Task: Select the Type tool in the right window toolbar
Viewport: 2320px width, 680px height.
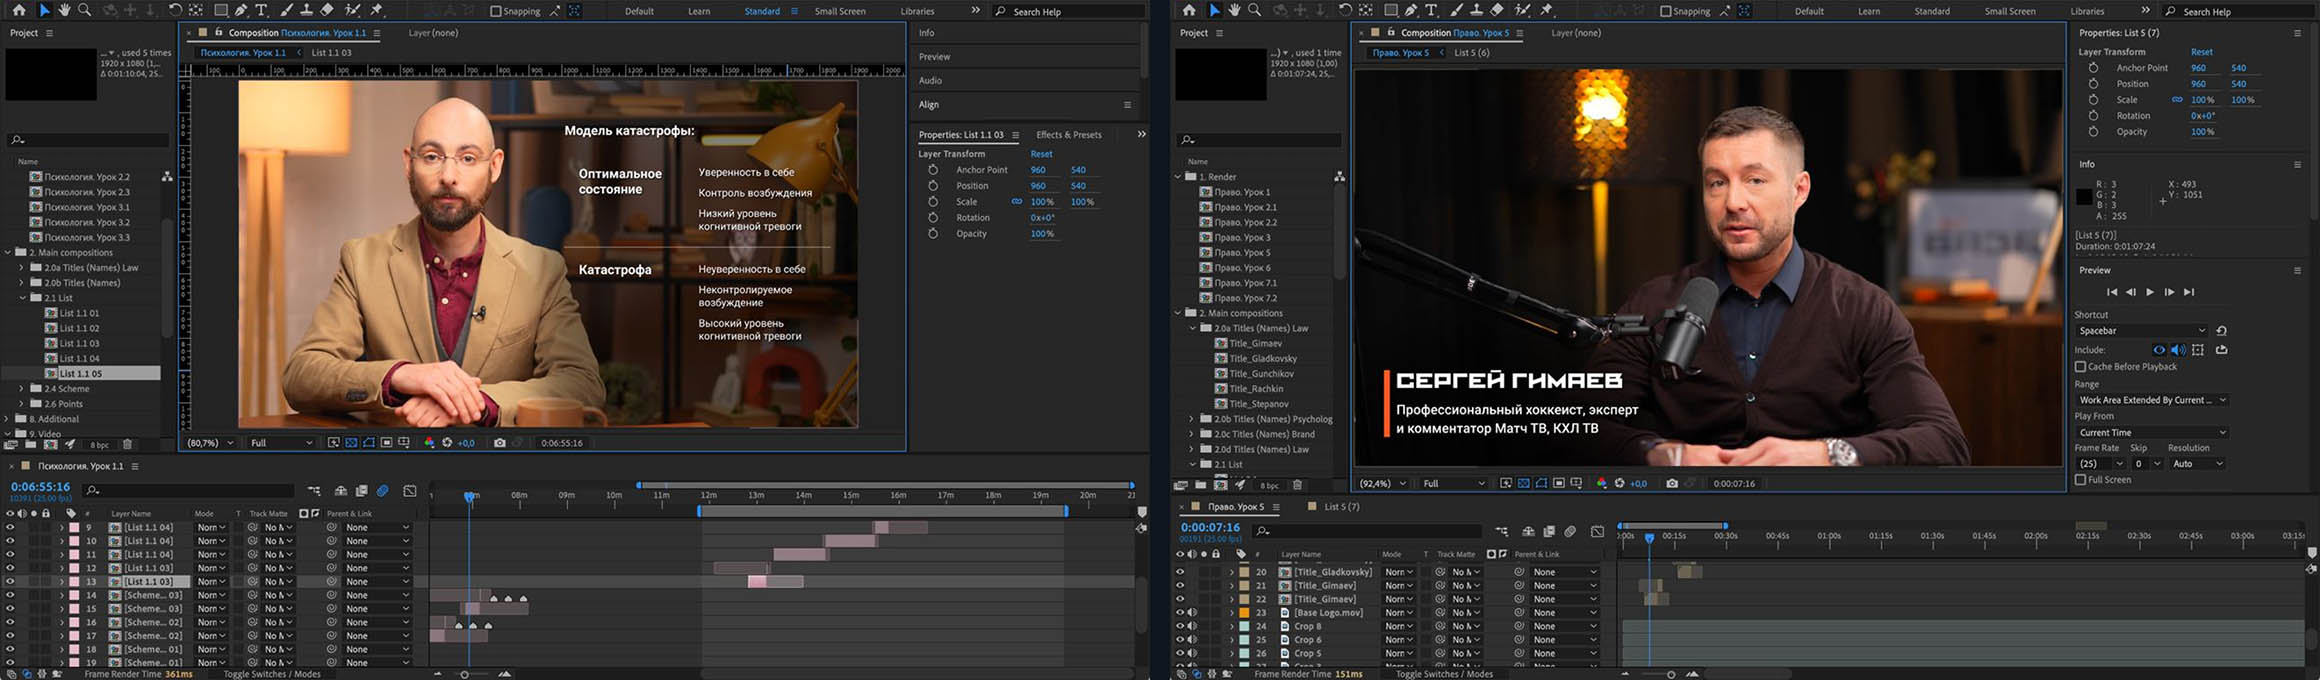Action: pyautogui.click(x=1431, y=10)
